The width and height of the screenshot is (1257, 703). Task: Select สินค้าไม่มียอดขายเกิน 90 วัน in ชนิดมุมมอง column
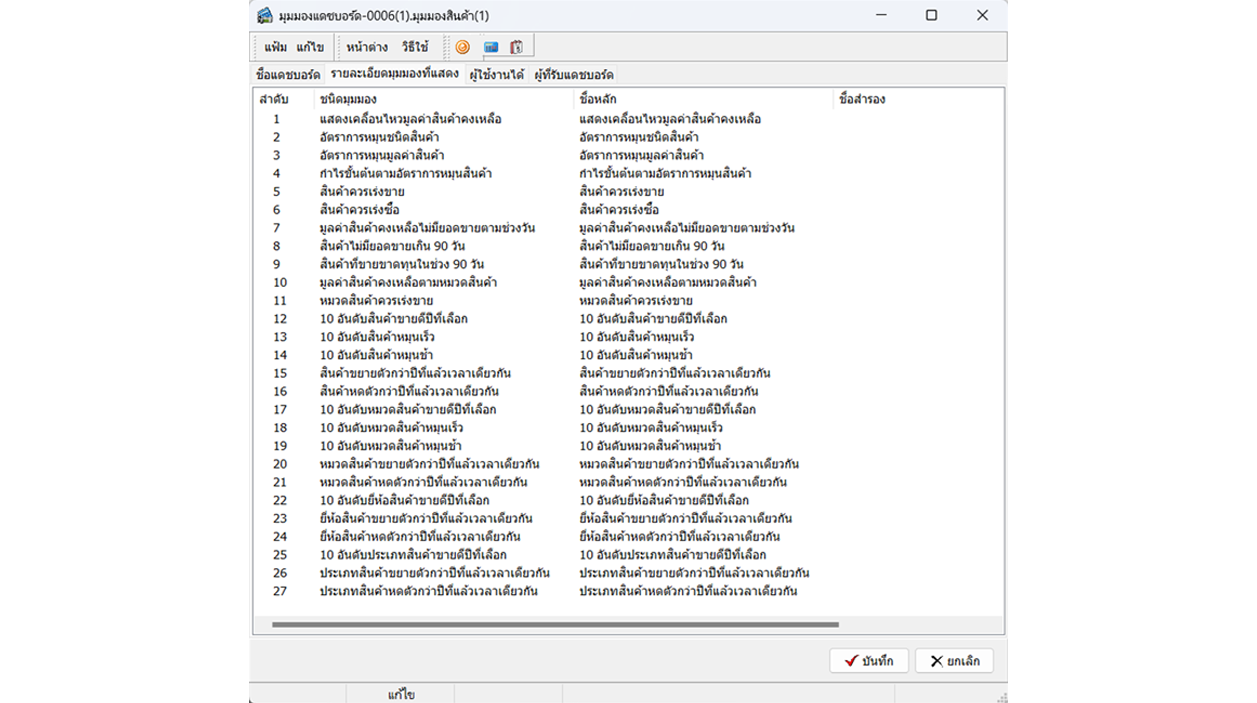tap(393, 246)
